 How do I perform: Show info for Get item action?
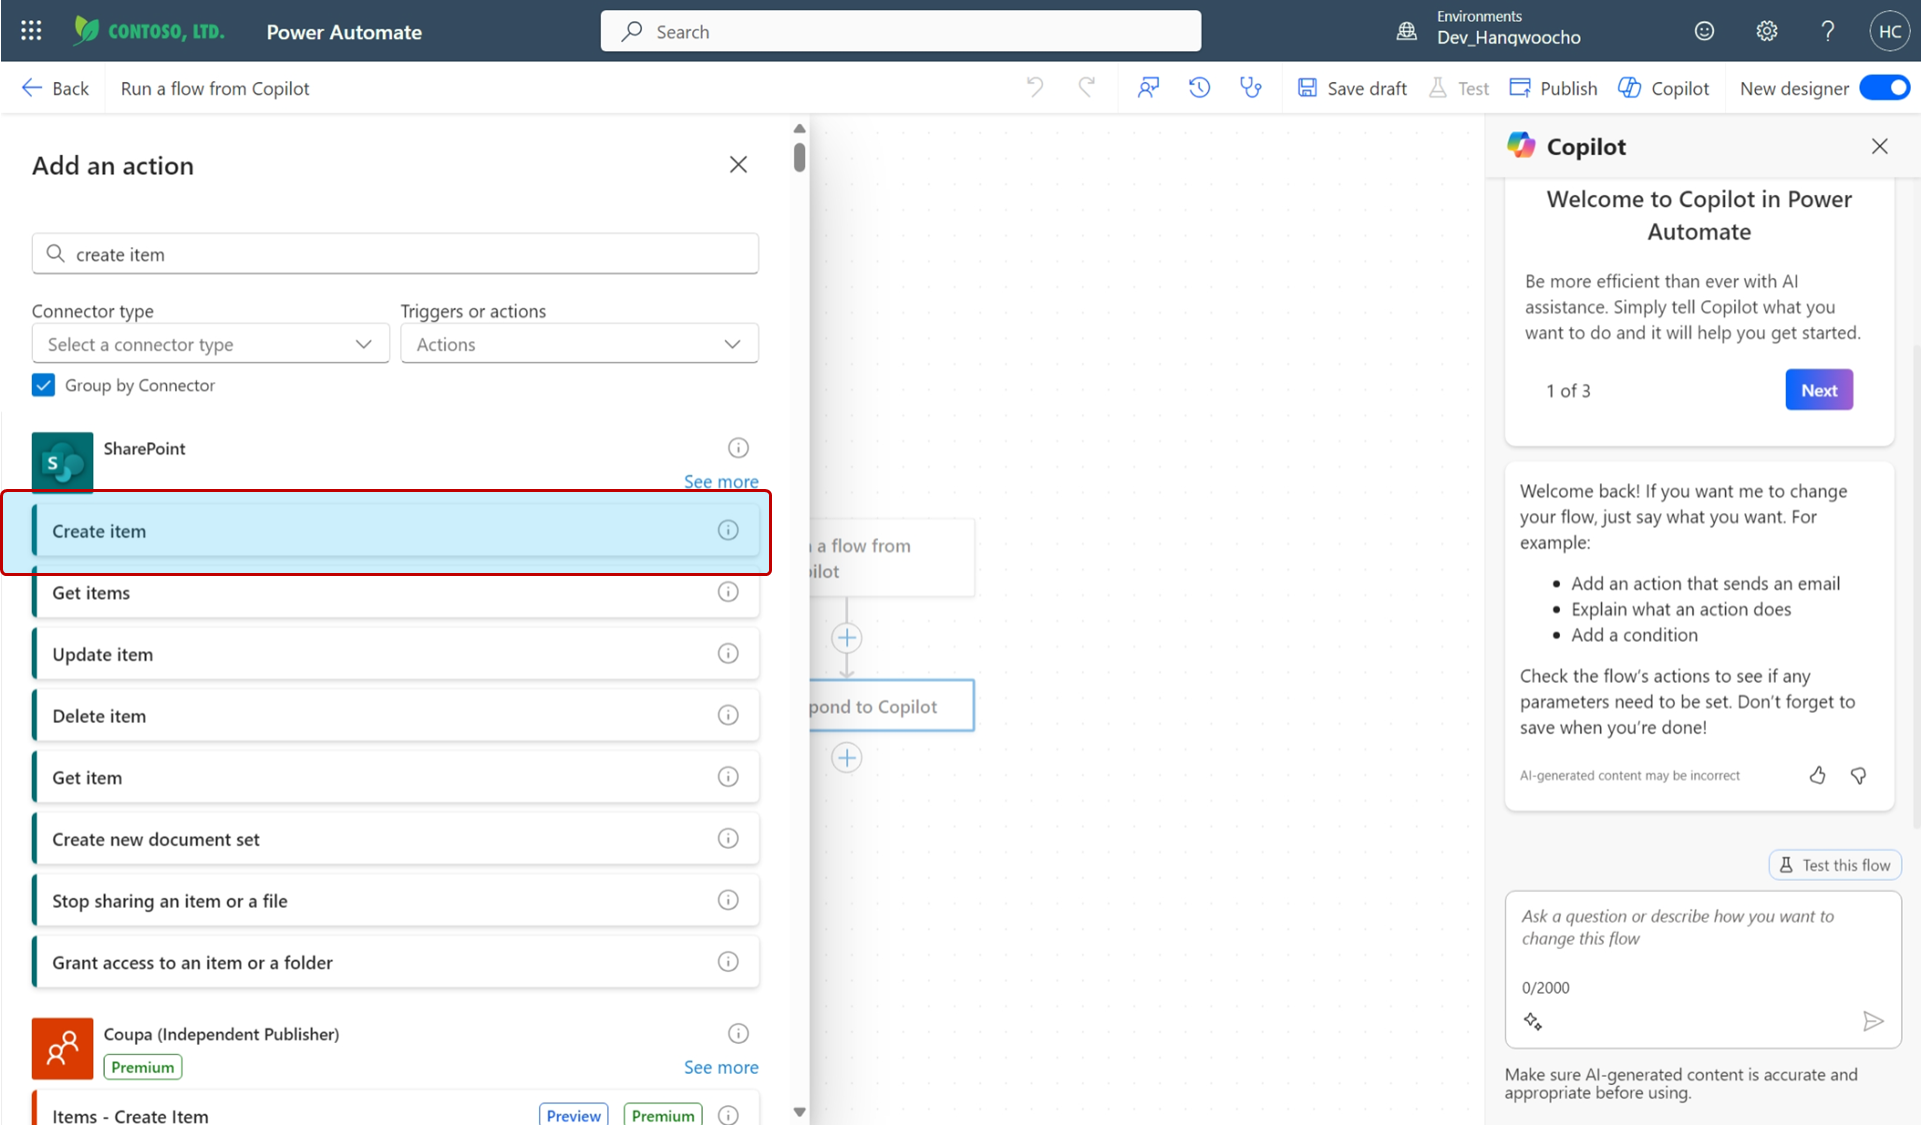(x=728, y=777)
